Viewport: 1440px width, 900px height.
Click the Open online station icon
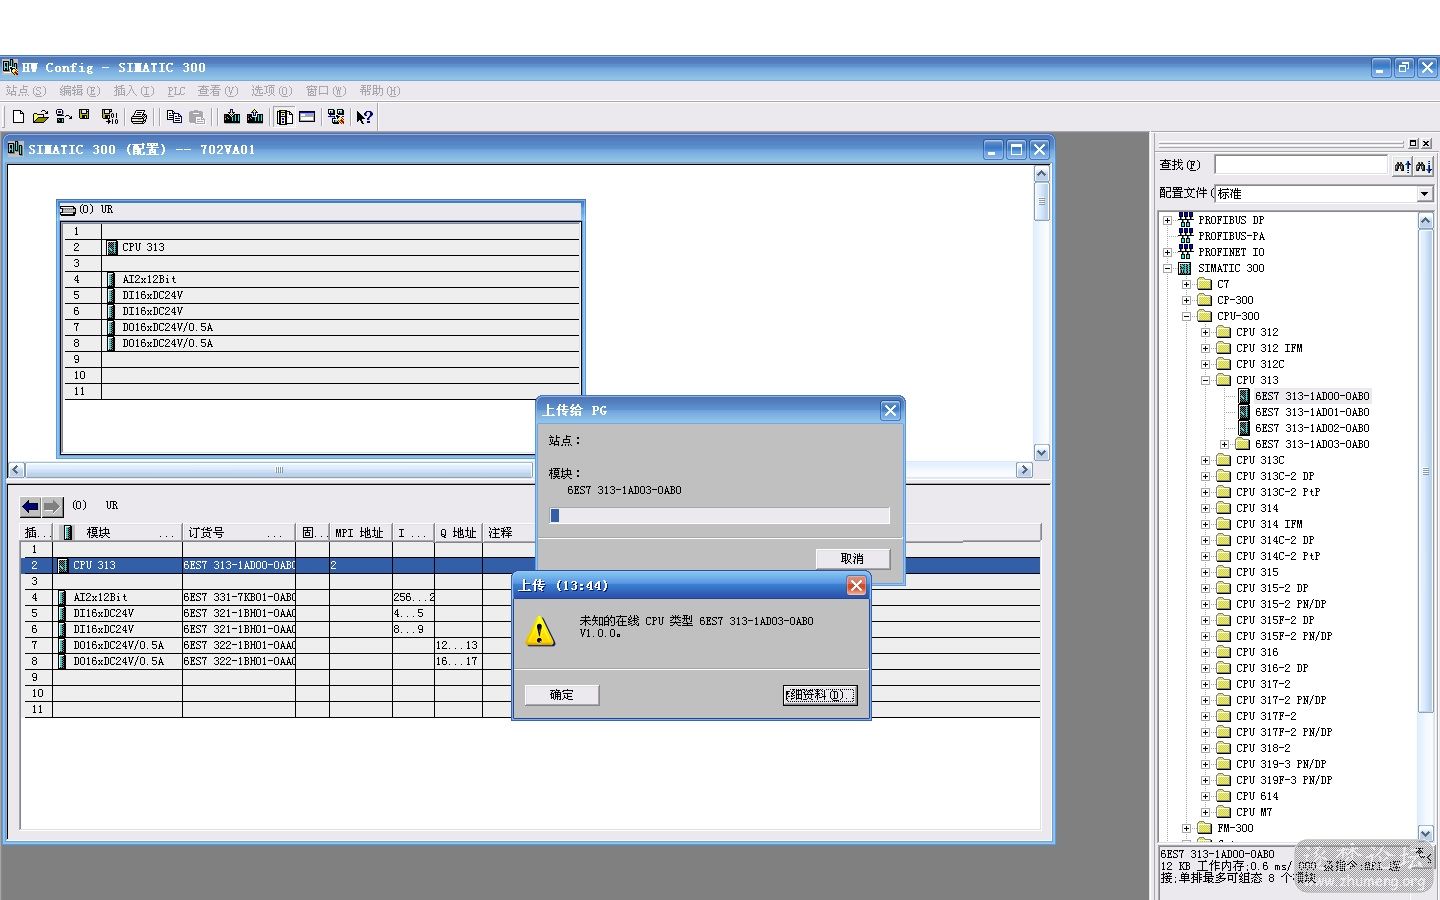63,117
